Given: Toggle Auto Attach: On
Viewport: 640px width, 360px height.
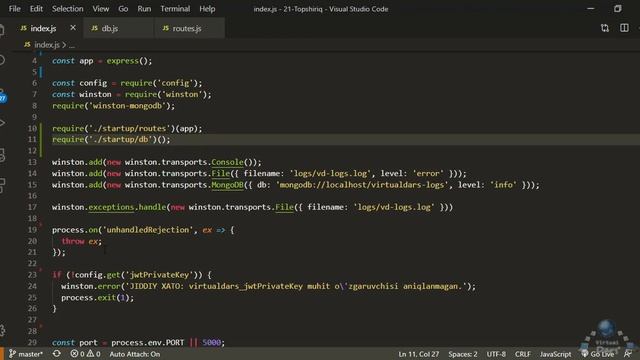Looking at the screenshot, I should [x=135, y=354].
